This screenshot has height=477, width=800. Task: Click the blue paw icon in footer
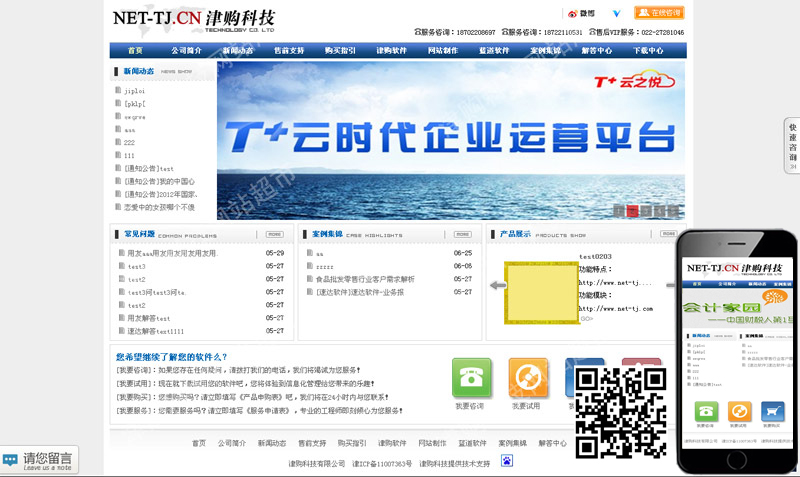coord(507,461)
